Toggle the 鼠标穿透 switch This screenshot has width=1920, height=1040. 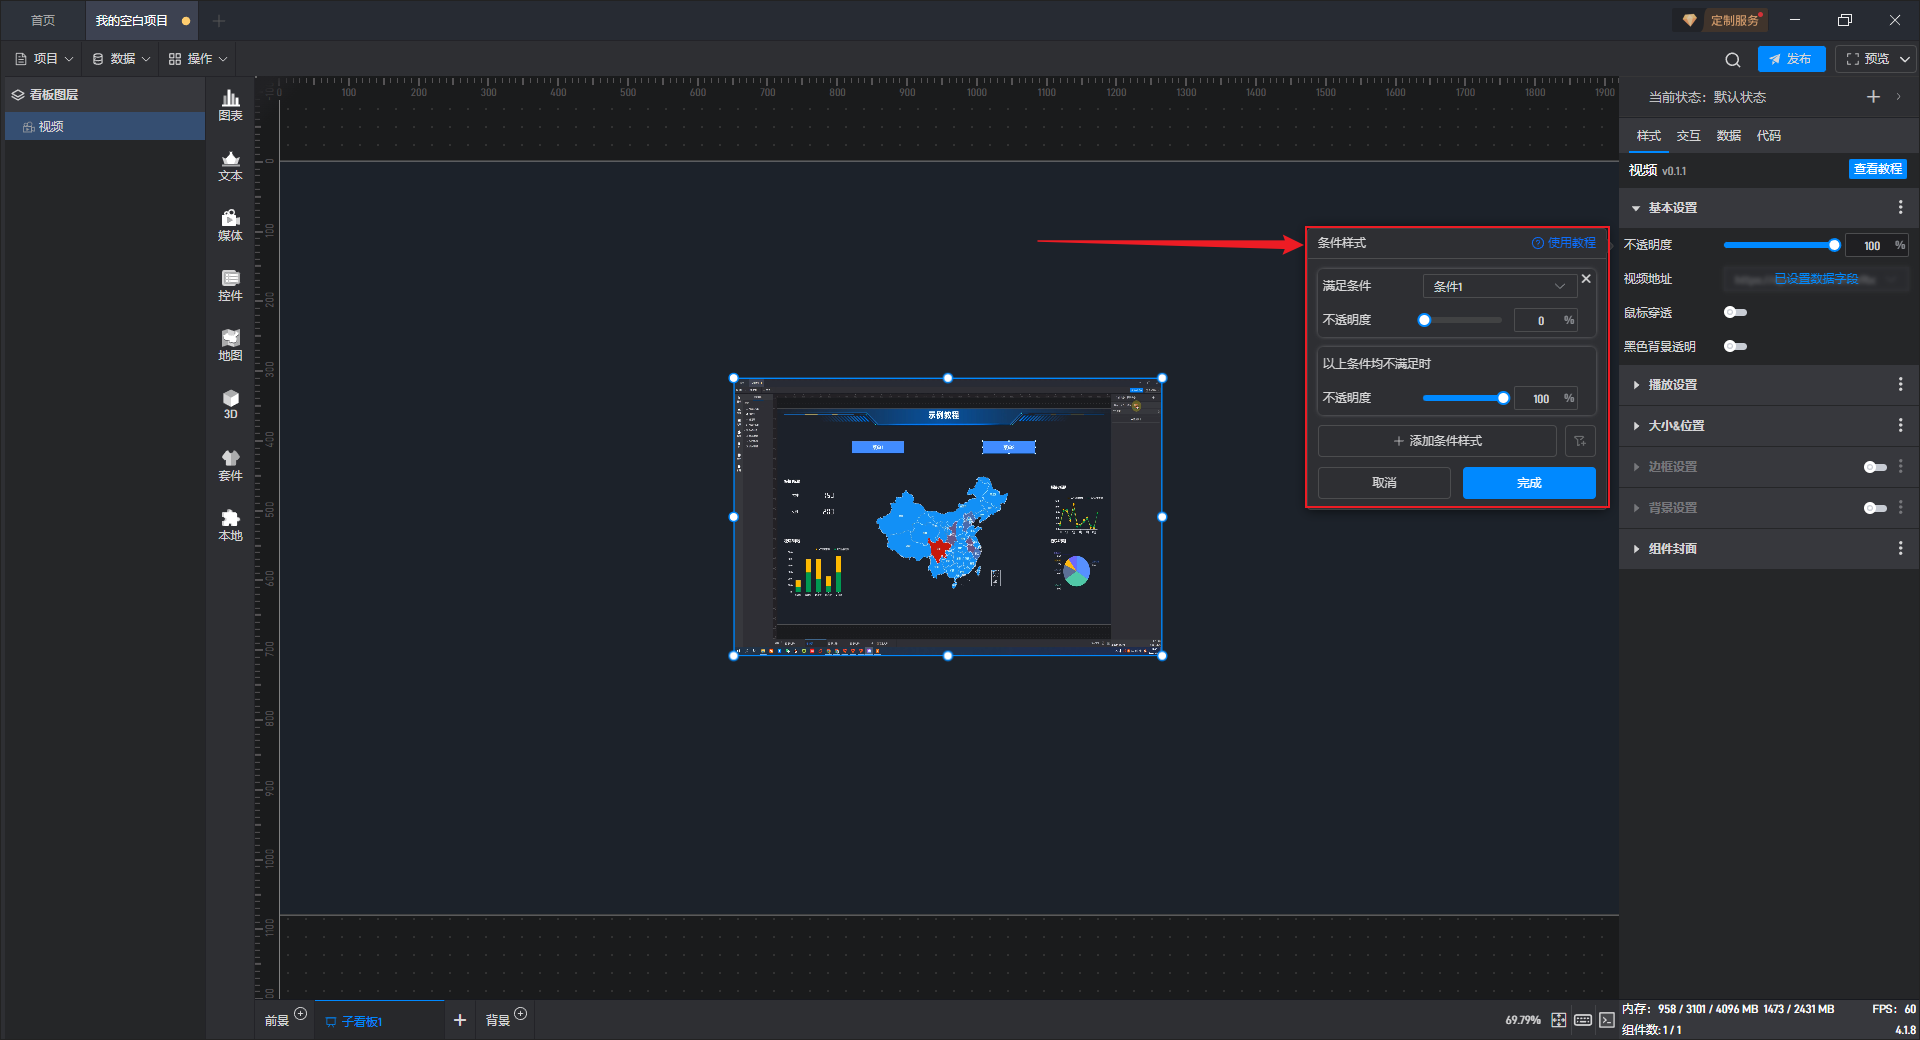[x=1735, y=313]
